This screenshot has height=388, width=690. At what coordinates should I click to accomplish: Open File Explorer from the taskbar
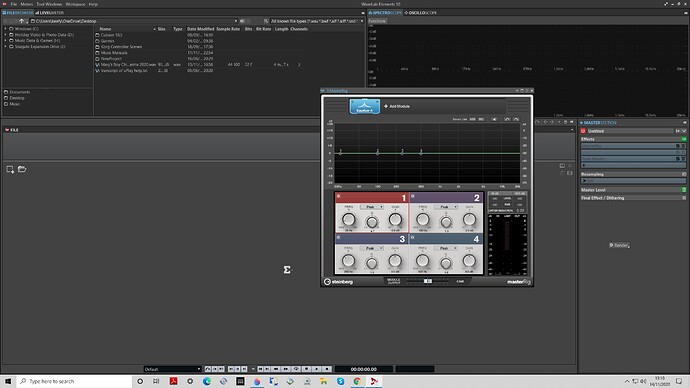pyautogui.click(x=324, y=381)
